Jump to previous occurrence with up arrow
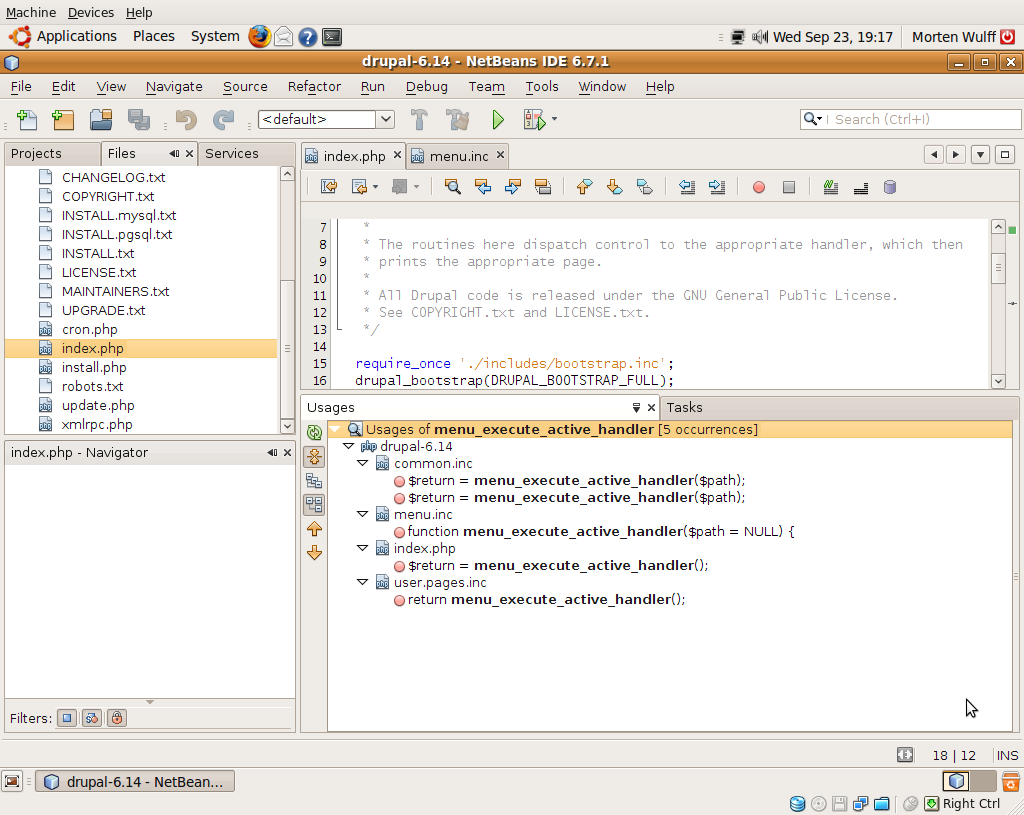Image resolution: width=1024 pixels, height=815 pixels. tap(314, 529)
